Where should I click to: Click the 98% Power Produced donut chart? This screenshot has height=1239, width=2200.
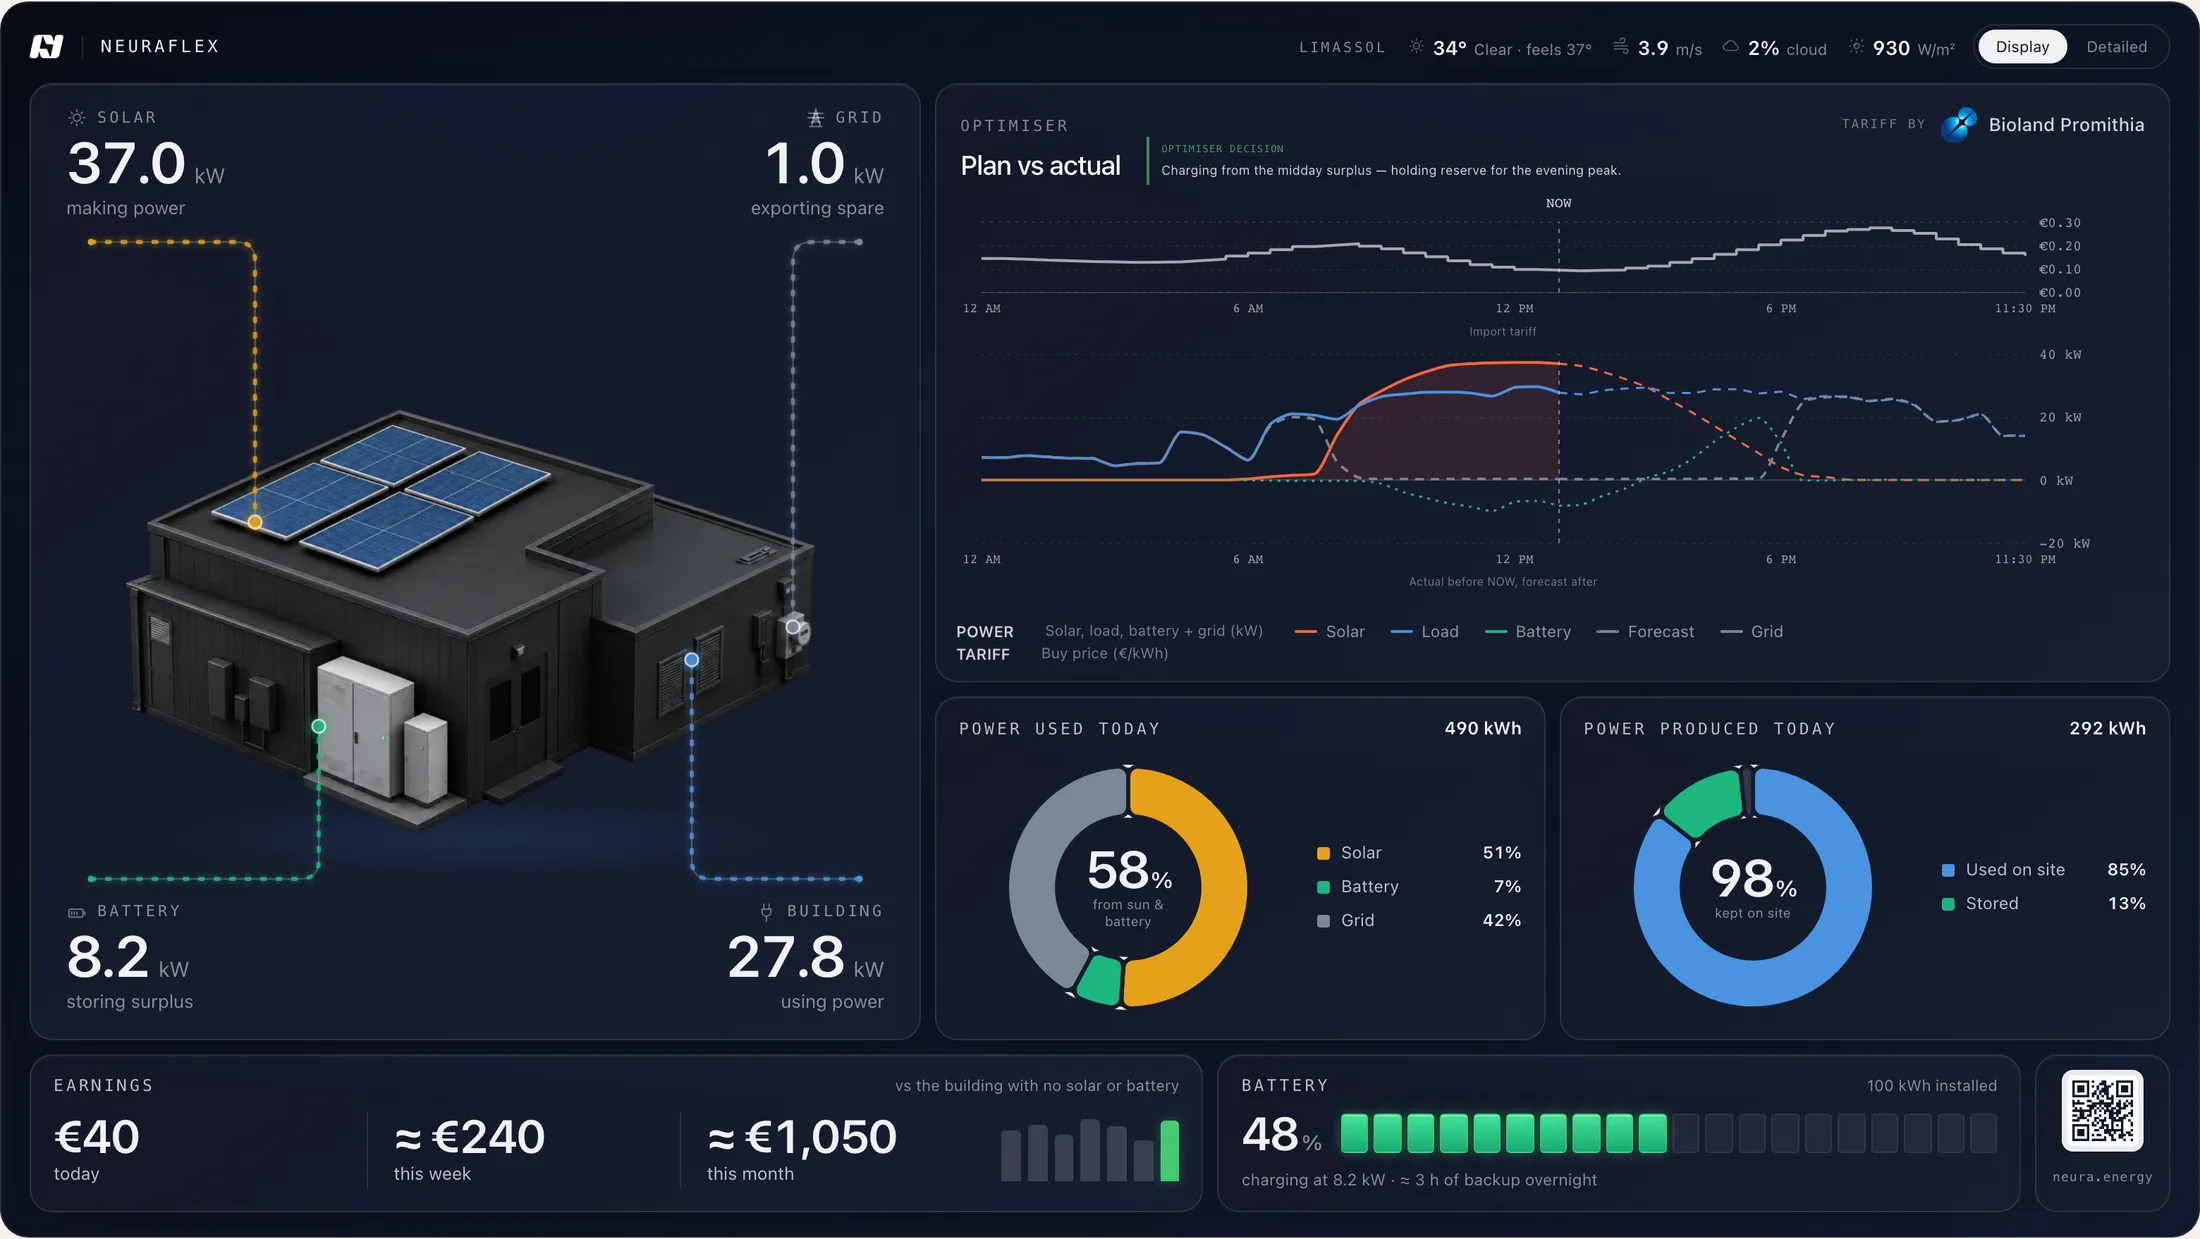point(1753,887)
